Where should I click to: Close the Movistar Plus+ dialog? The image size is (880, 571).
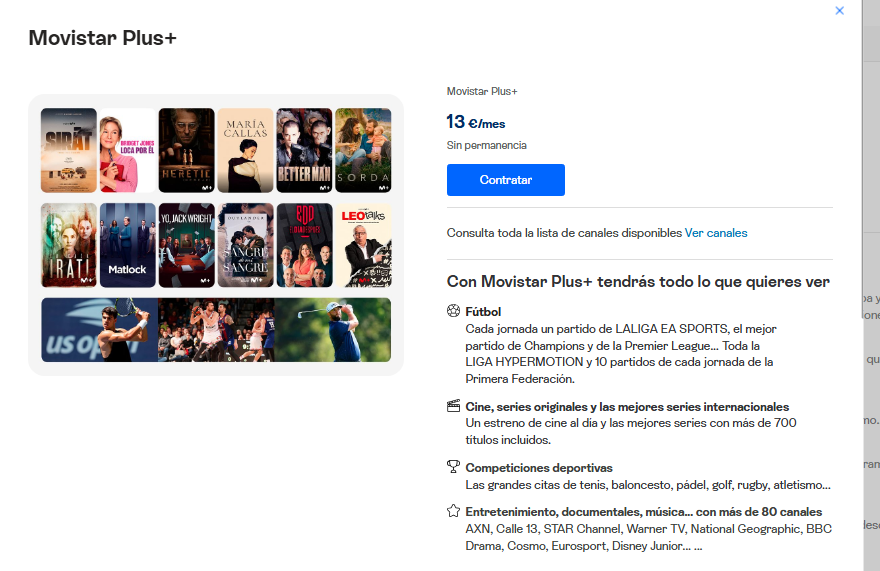click(x=839, y=11)
